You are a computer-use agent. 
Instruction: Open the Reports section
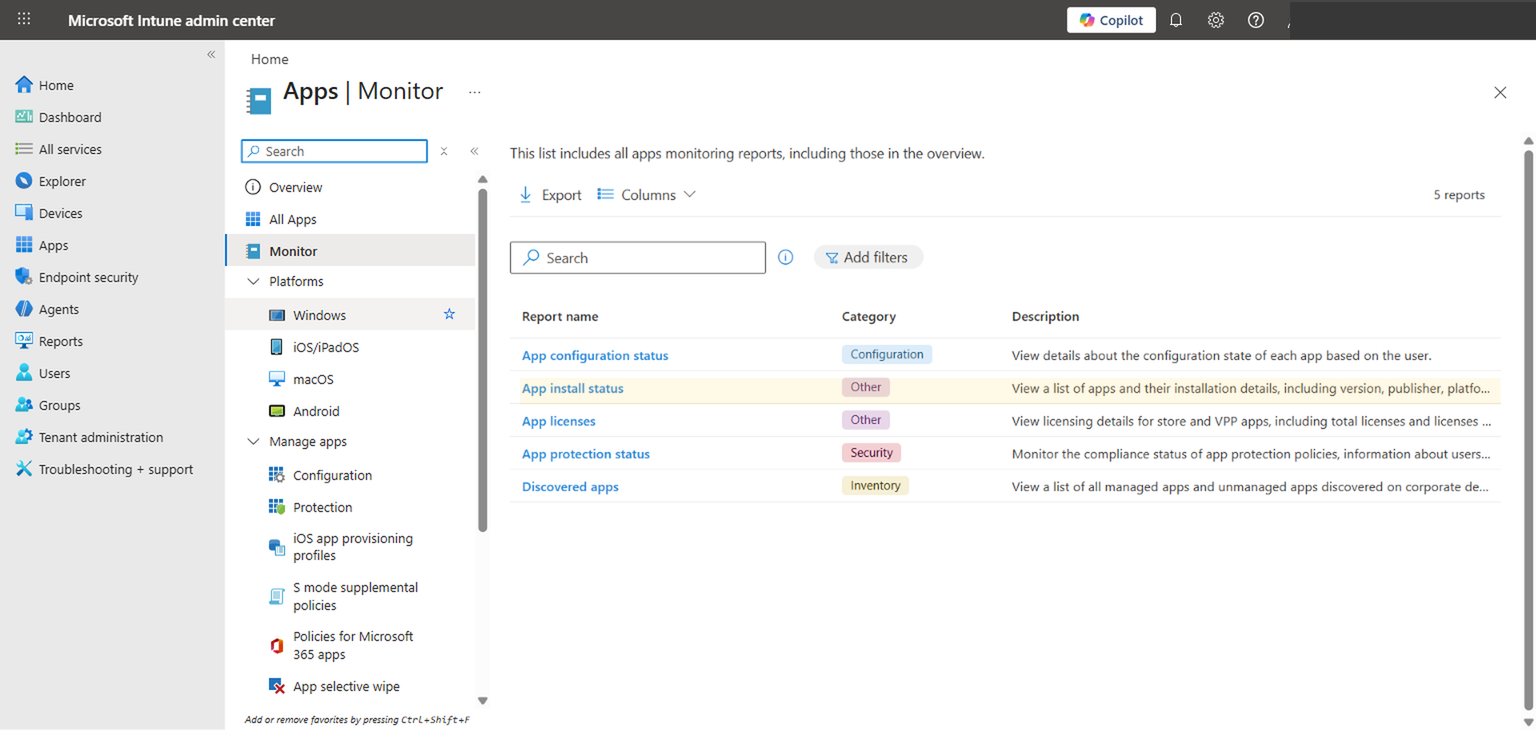click(61, 340)
